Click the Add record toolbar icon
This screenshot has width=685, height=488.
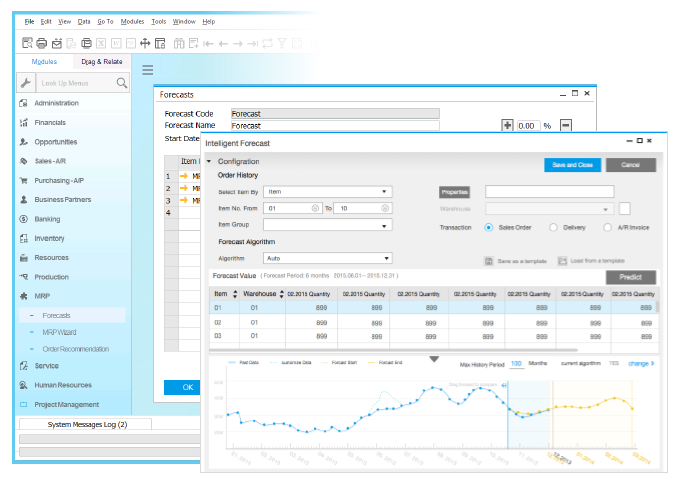[x=194, y=43]
